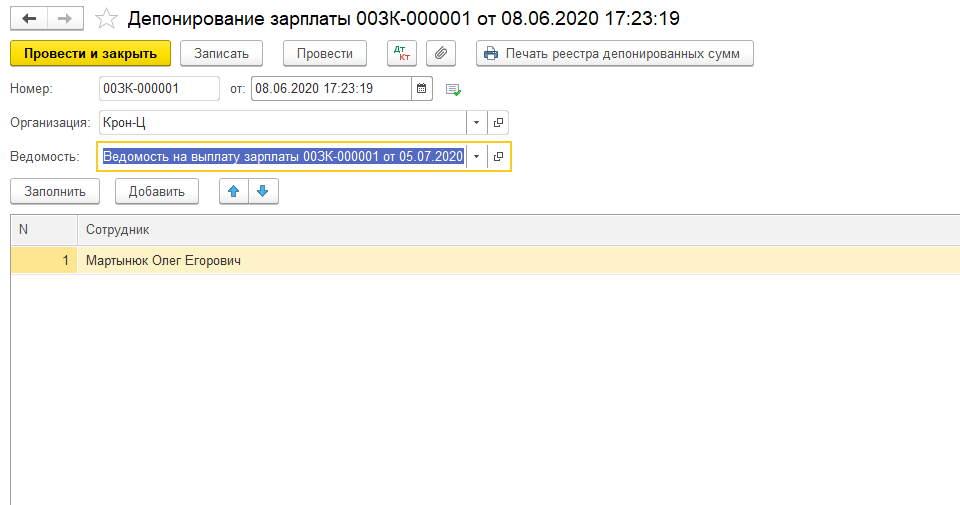This screenshot has height=505, width=960.
Task: Expand the Ведомость dropdown list
Action: (x=477, y=157)
